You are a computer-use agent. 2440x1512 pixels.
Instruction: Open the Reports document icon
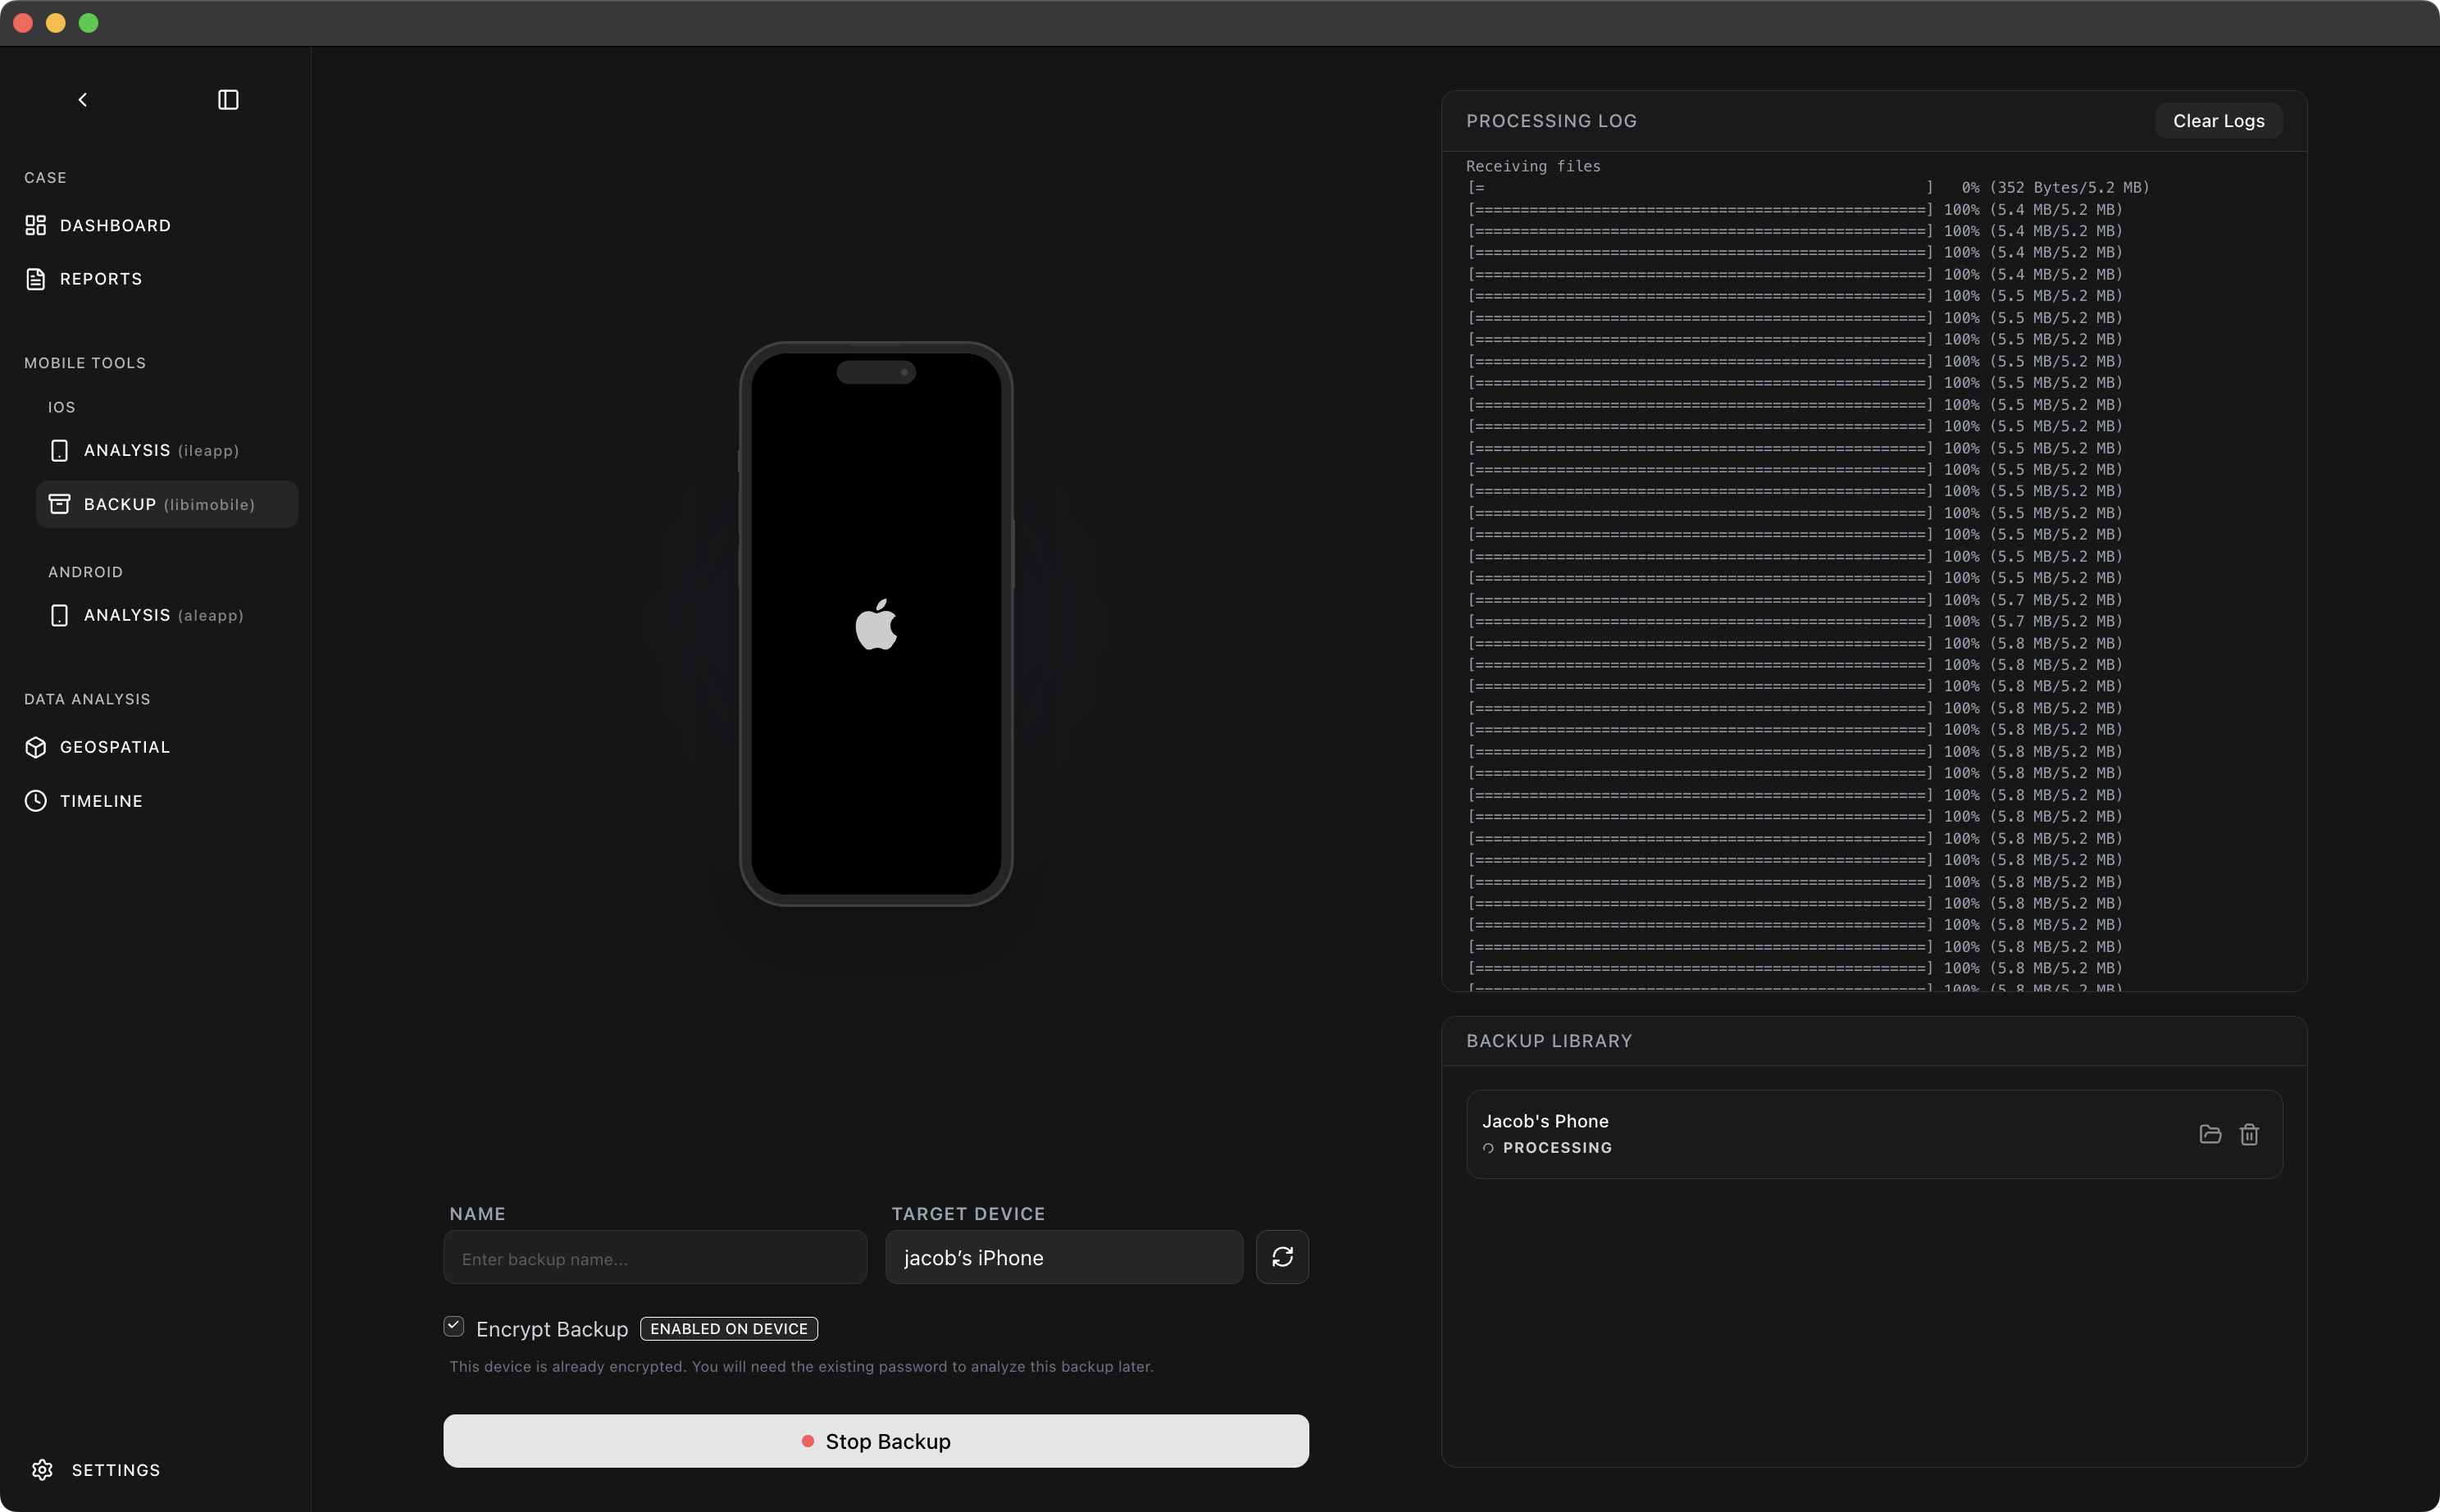pos(36,279)
